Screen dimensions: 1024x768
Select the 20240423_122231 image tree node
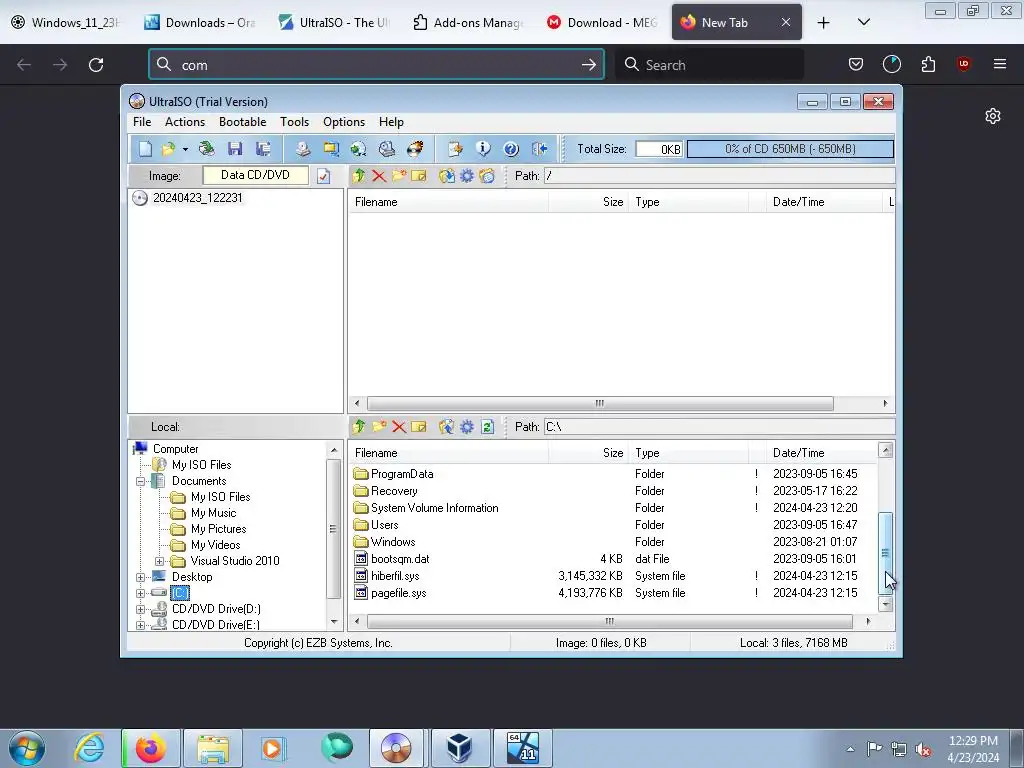tap(197, 198)
